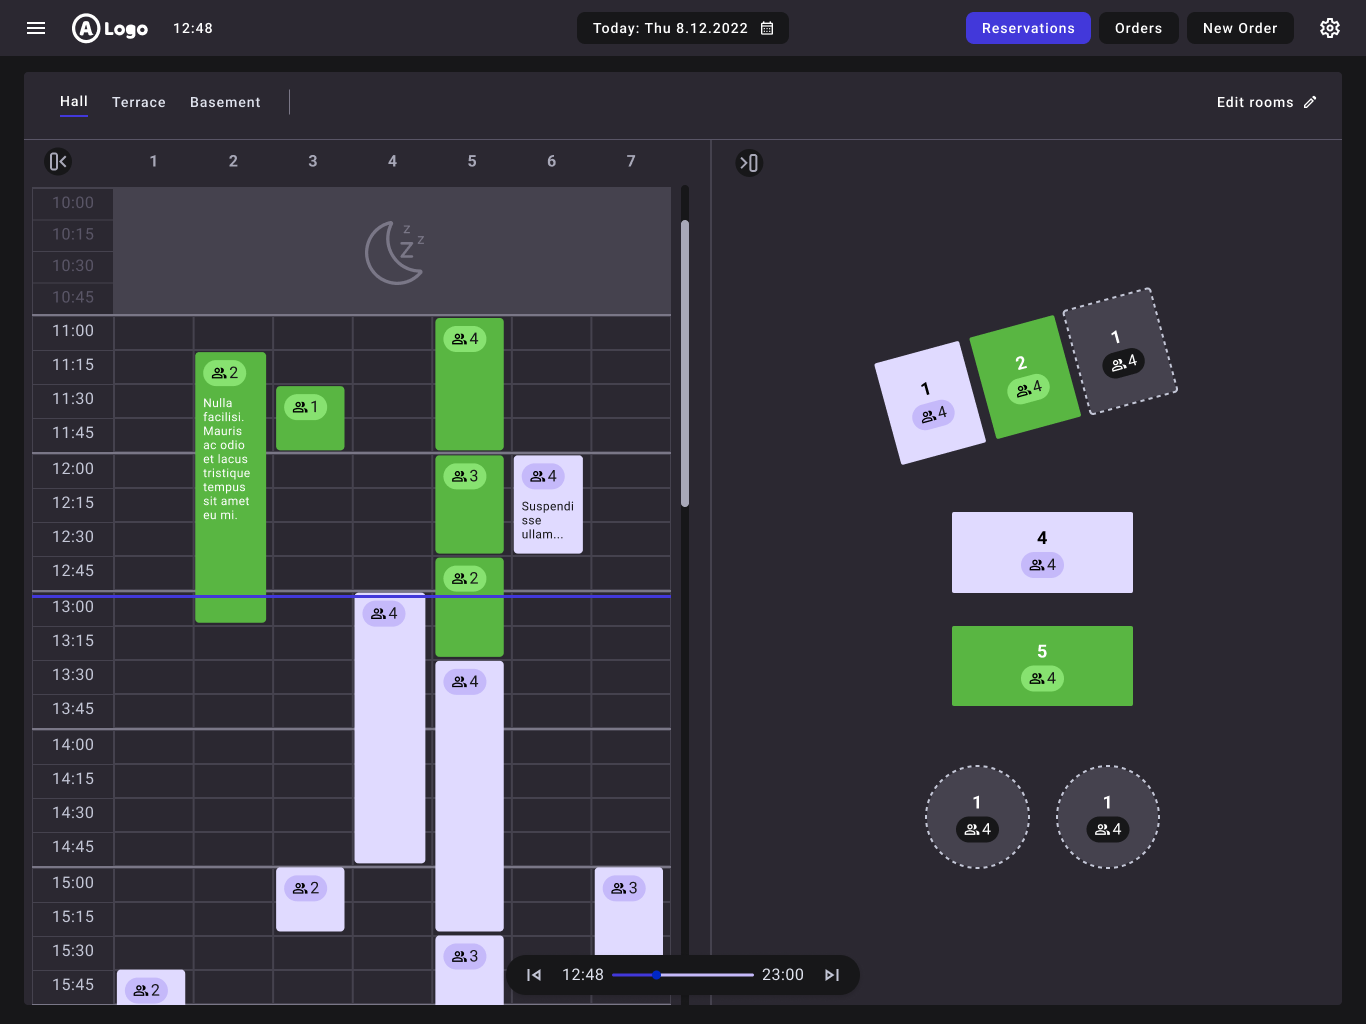Screen dimensions: 1366x1024
Task: Click the pencil icon next to Edit rooms
Action: pyautogui.click(x=1310, y=102)
